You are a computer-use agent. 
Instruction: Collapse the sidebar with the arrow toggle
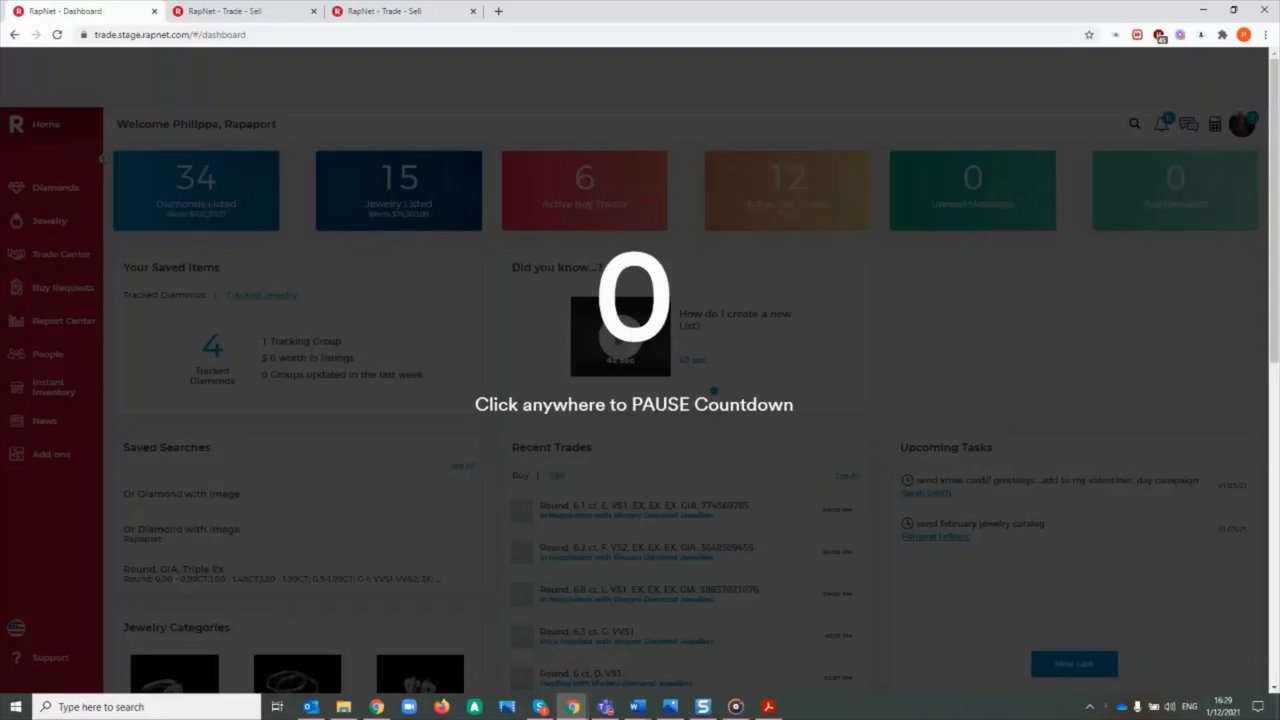102,159
